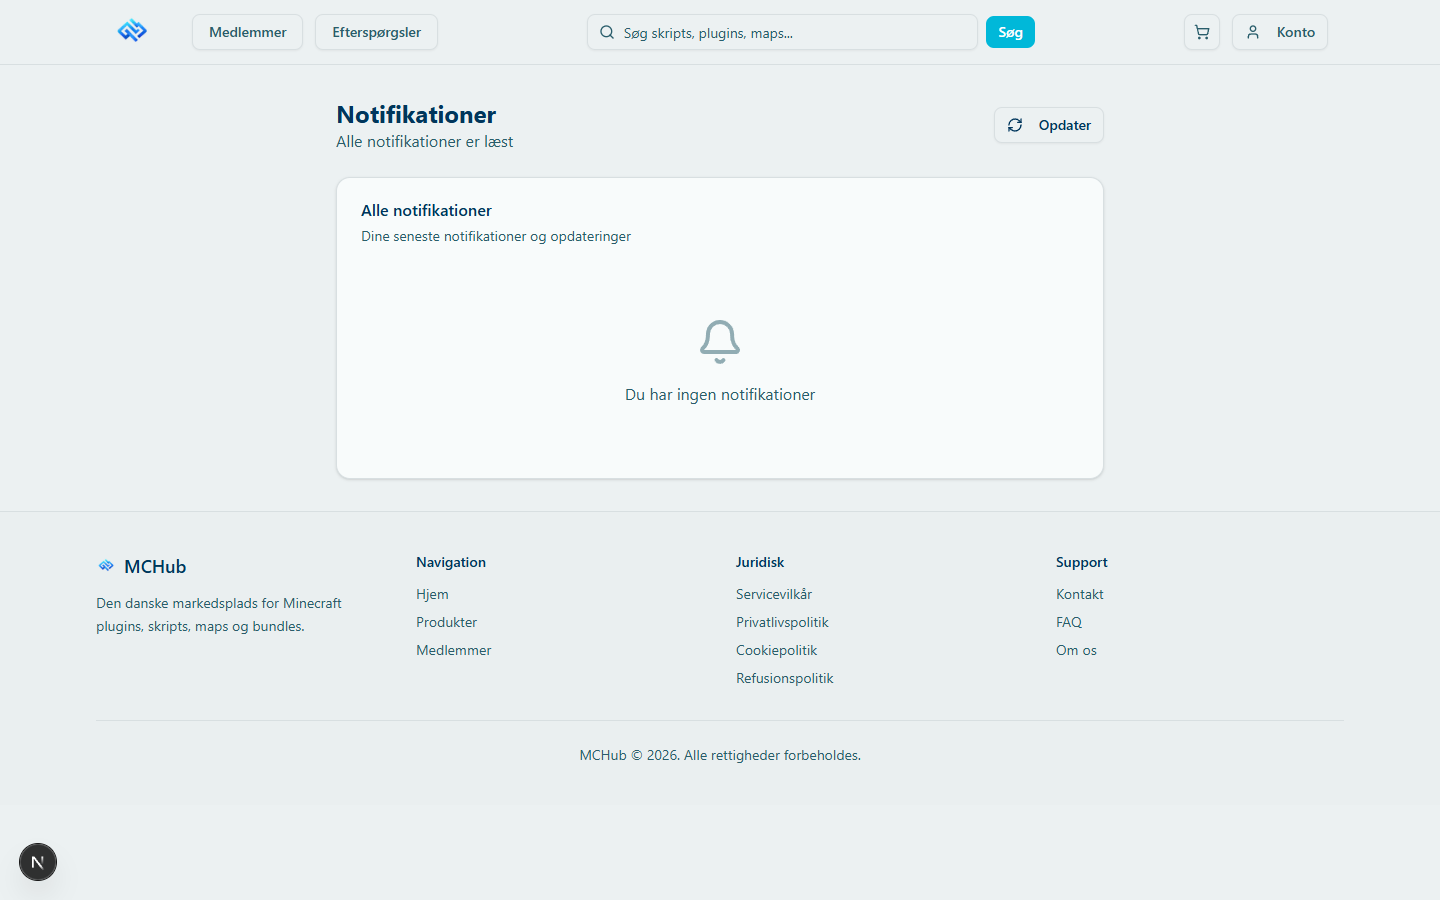Click the 'Navigation' footer heading
Screen dimensions: 1440x900
tap(451, 562)
